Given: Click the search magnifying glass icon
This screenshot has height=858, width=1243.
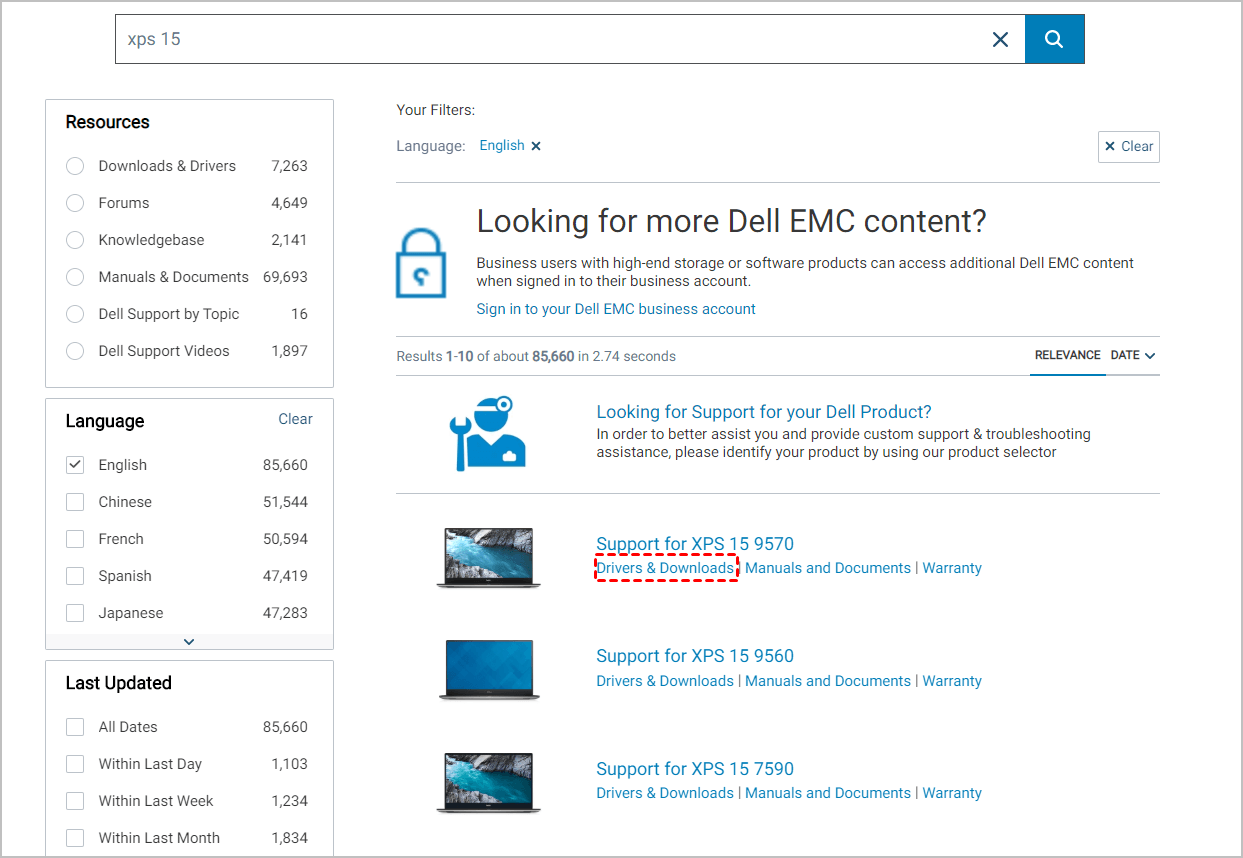Looking at the screenshot, I should 1054,39.
